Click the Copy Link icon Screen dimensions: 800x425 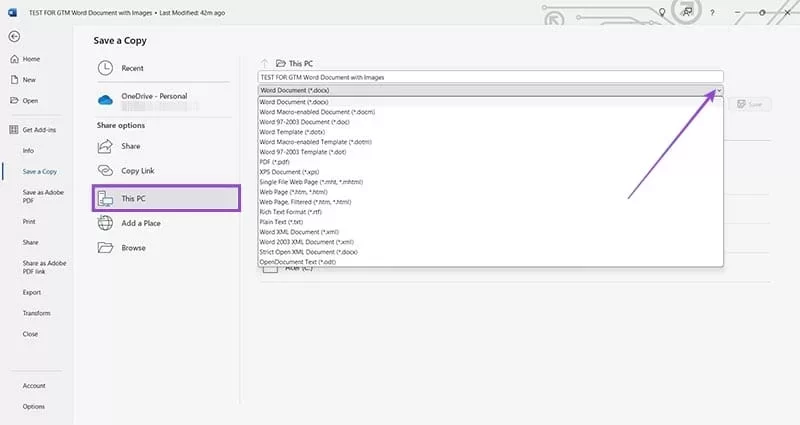click(107, 172)
